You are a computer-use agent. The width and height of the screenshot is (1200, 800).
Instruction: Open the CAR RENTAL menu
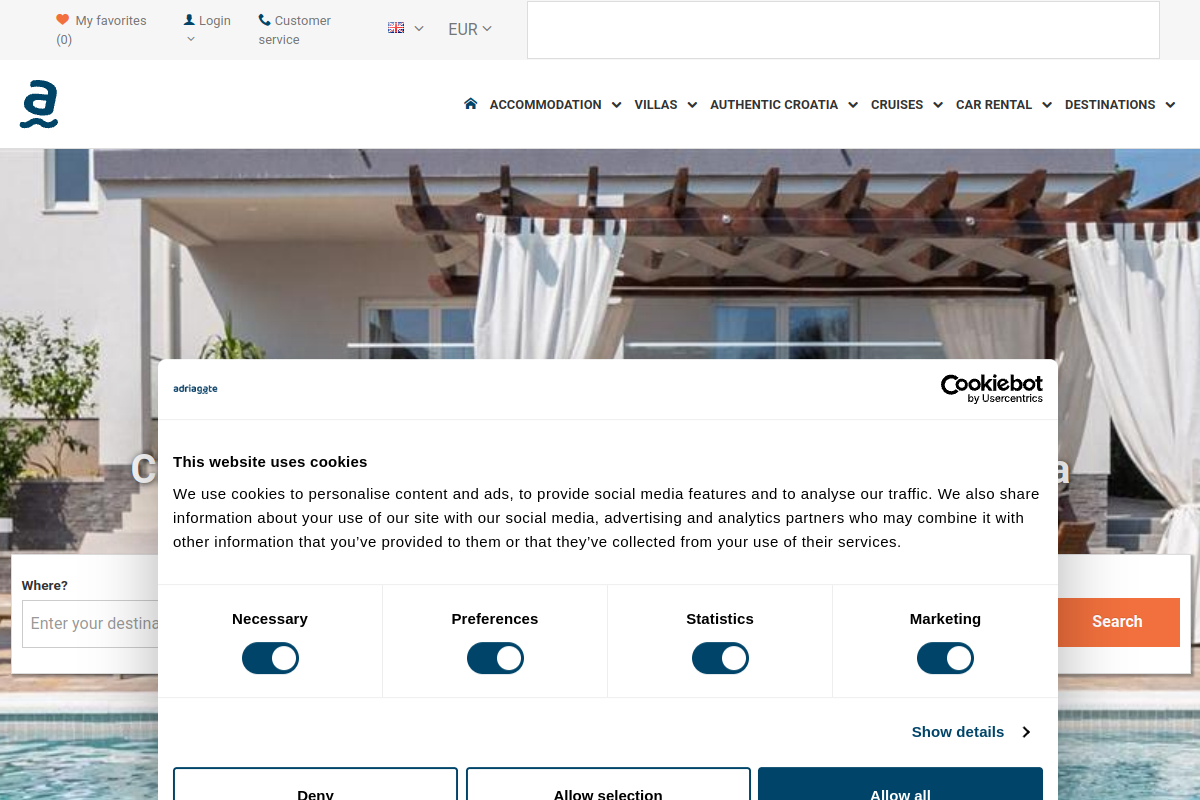tap(994, 105)
